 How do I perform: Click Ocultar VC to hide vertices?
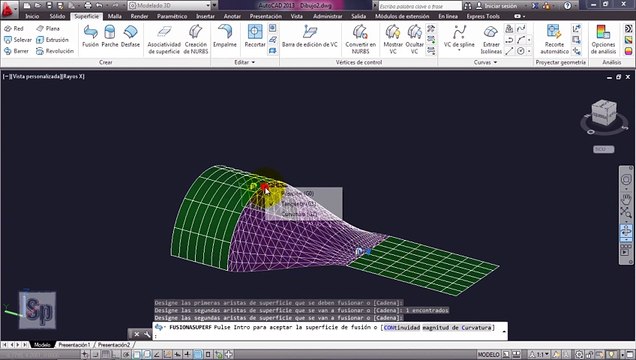[x=414, y=39]
